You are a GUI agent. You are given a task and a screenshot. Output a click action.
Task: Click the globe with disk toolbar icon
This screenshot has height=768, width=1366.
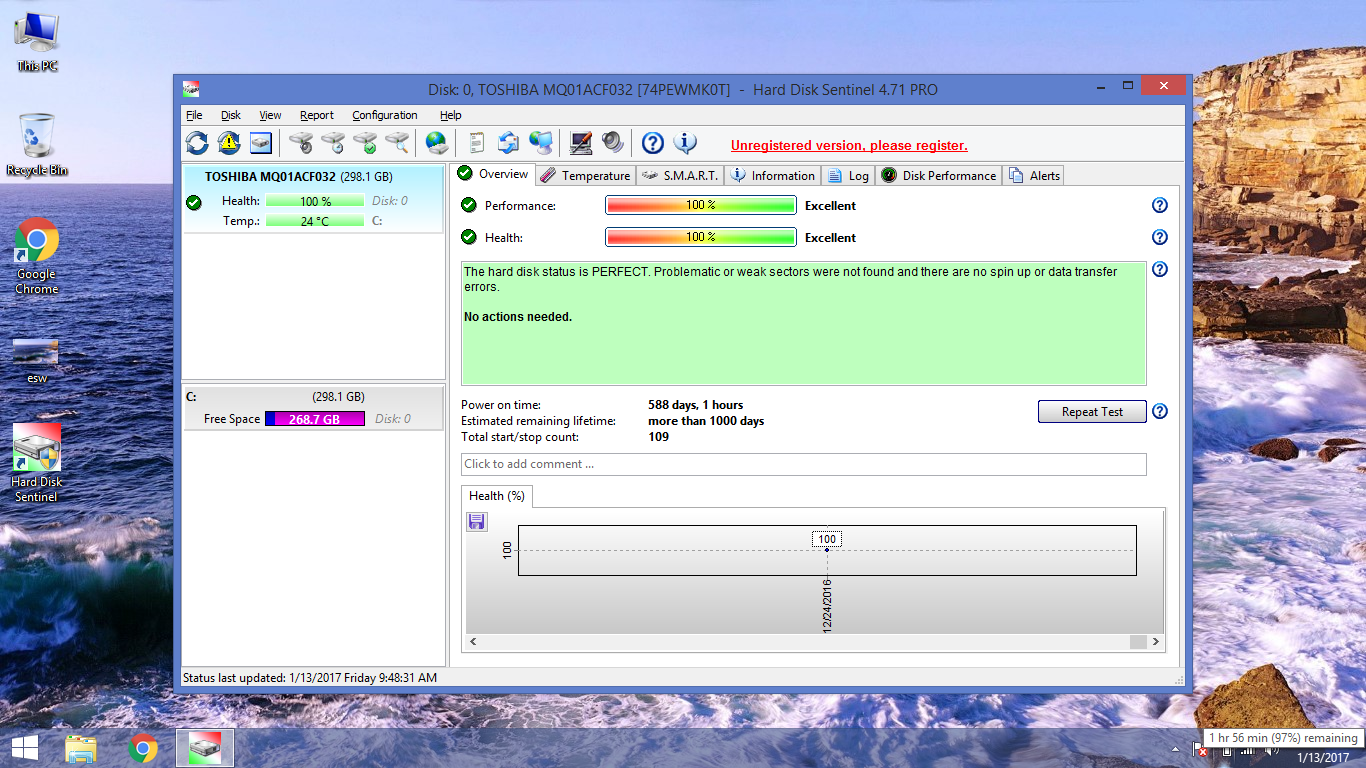coord(436,143)
